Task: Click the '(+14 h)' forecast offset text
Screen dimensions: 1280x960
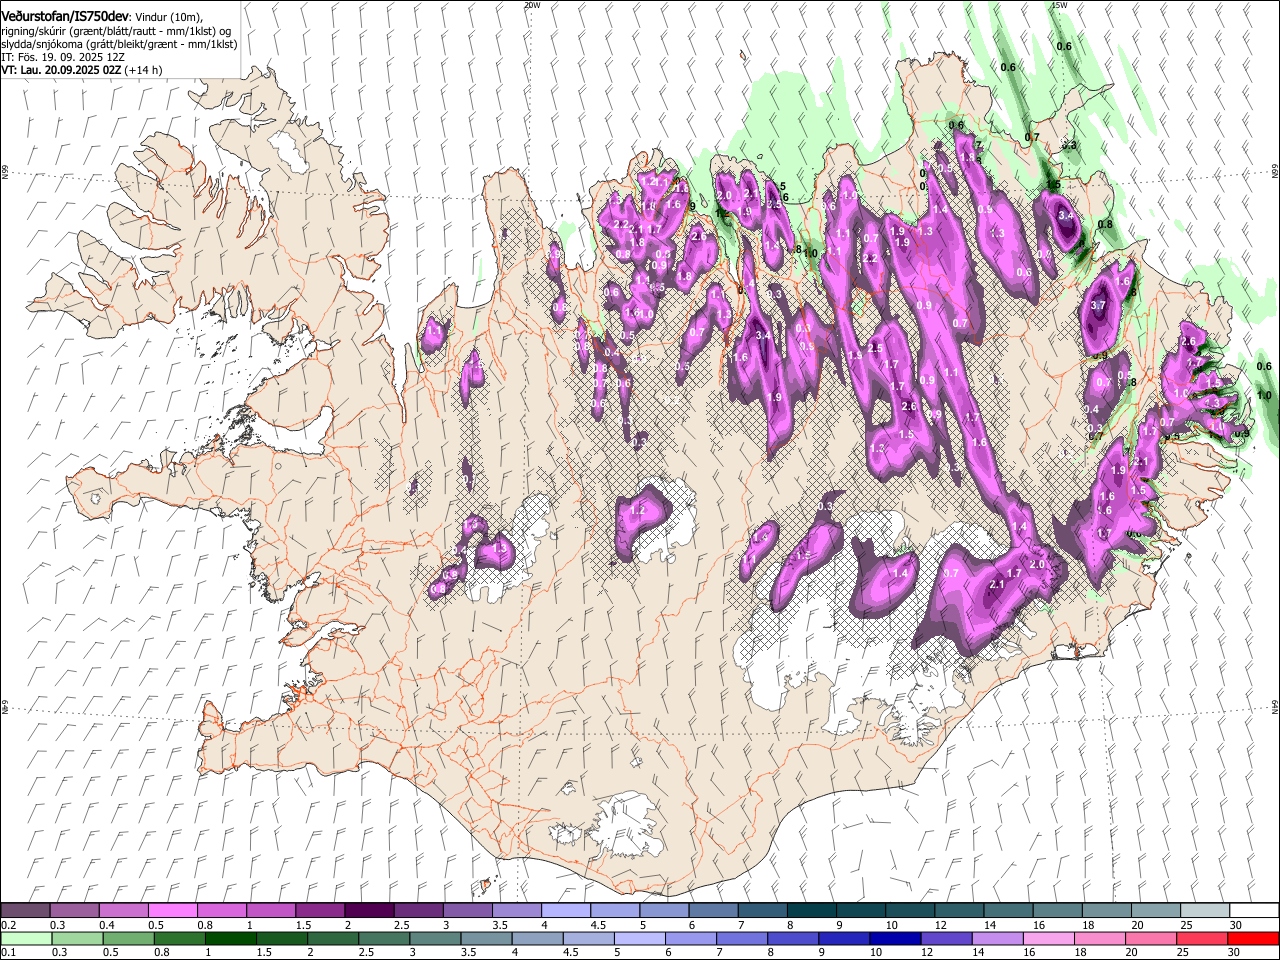Action: 144,71
